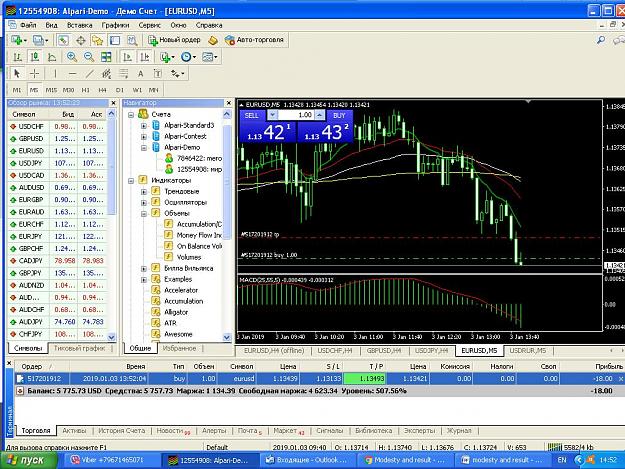
Task: Expand the Трендовые indicators node
Action: (143, 192)
